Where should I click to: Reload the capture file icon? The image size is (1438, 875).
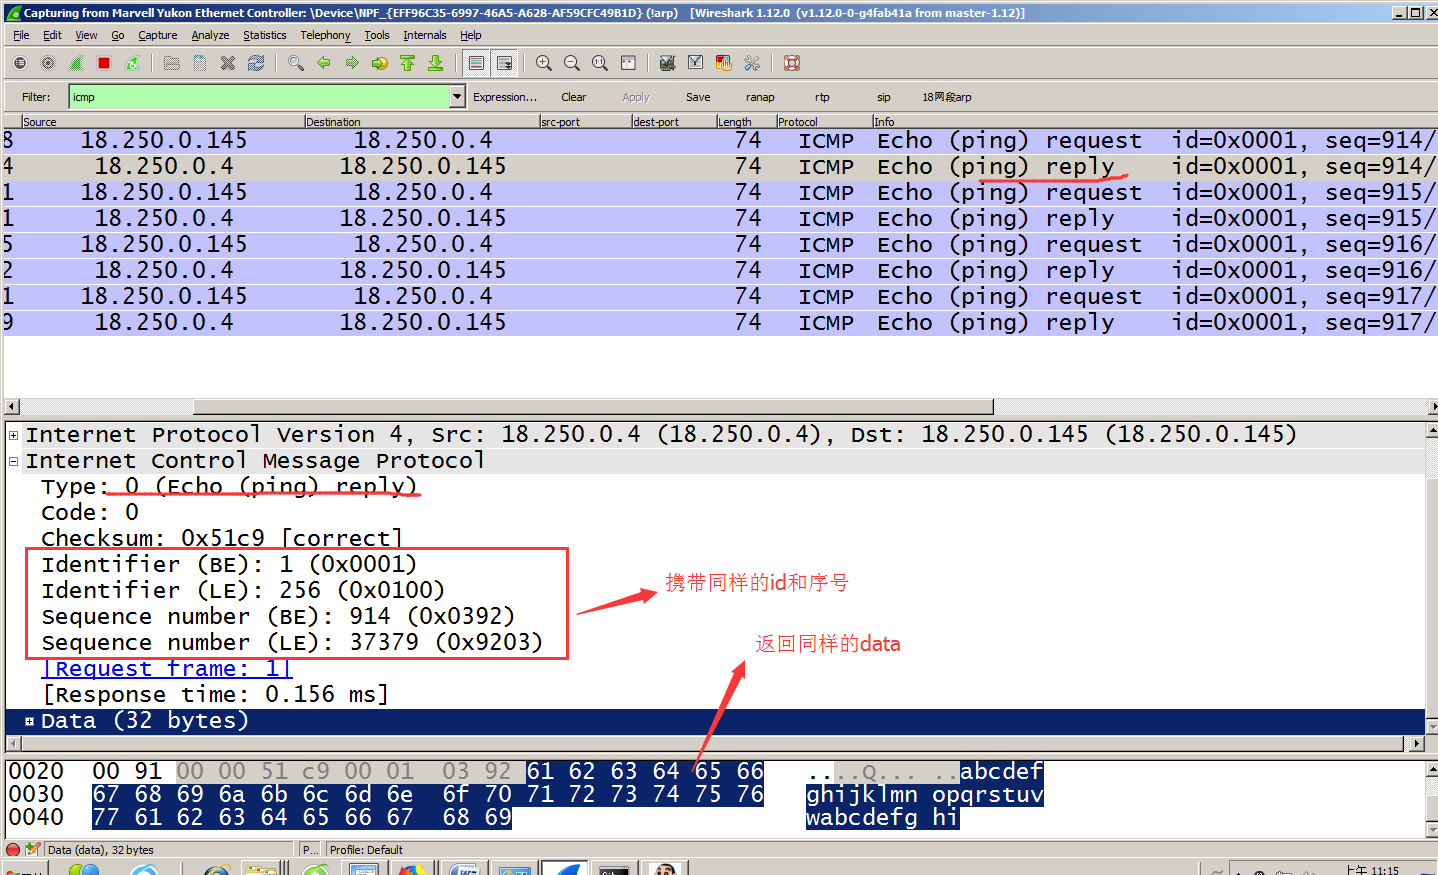[x=256, y=63]
